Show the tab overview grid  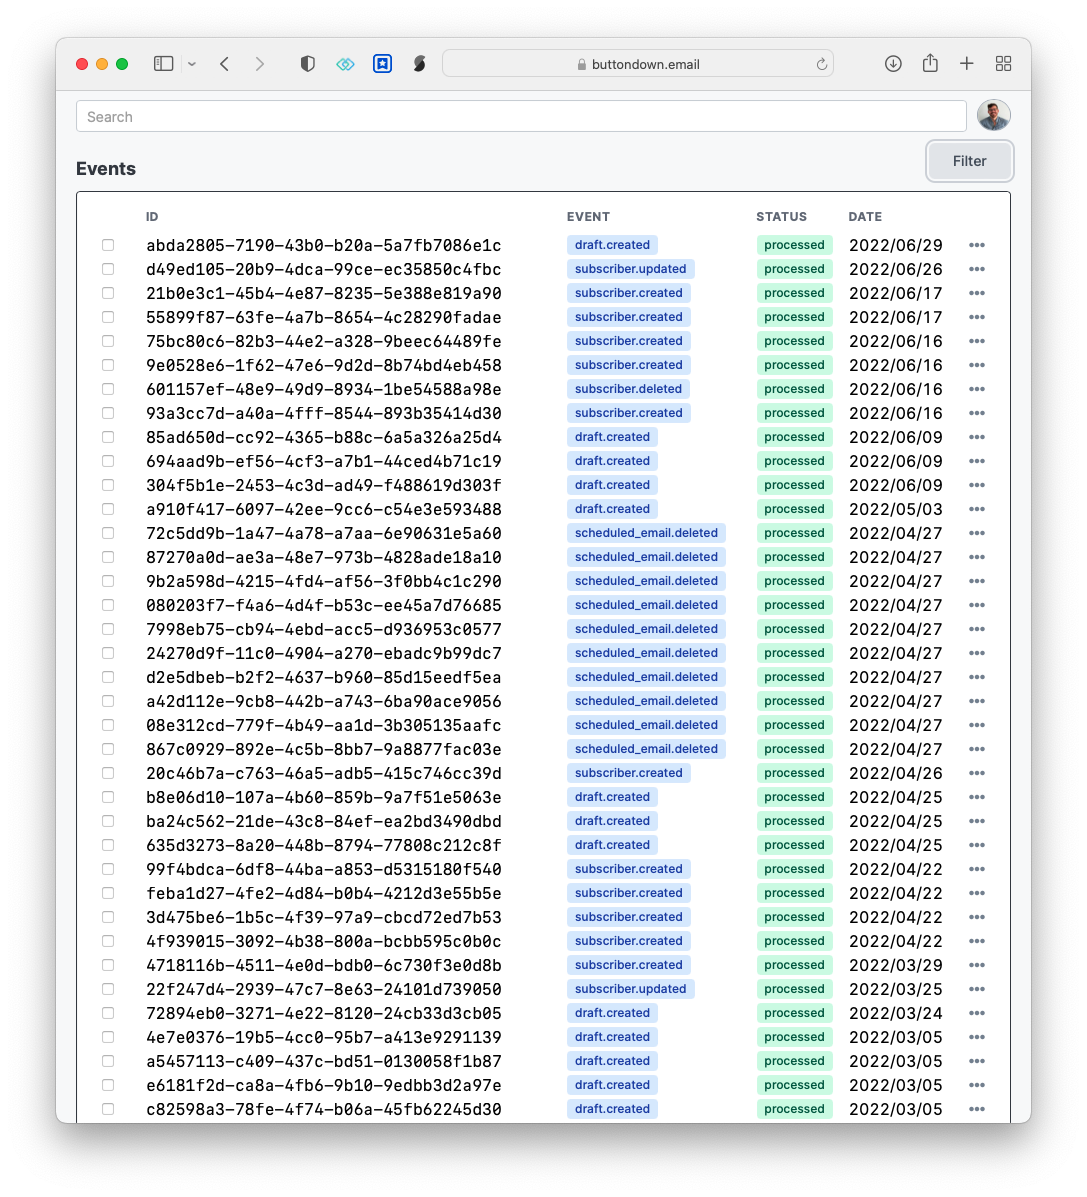[x=1004, y=64]
